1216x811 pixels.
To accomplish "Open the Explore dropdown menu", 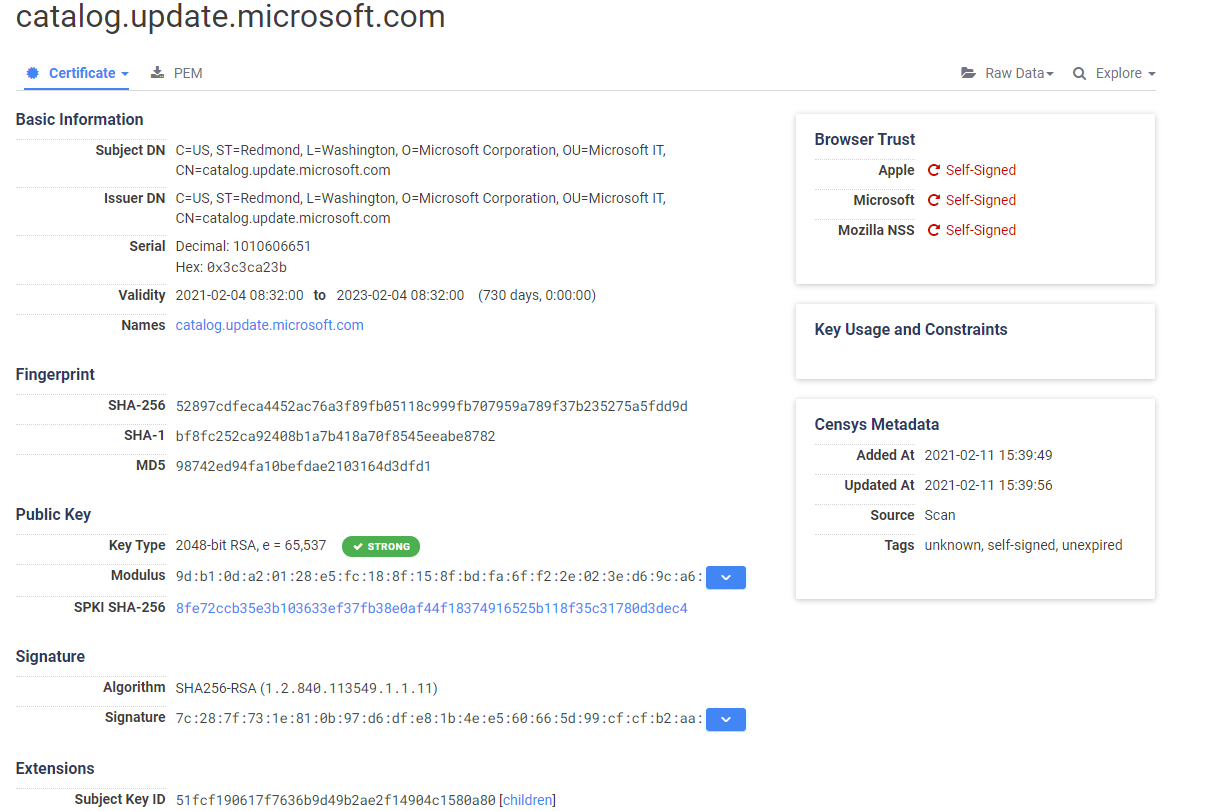I will [1115, 73].
